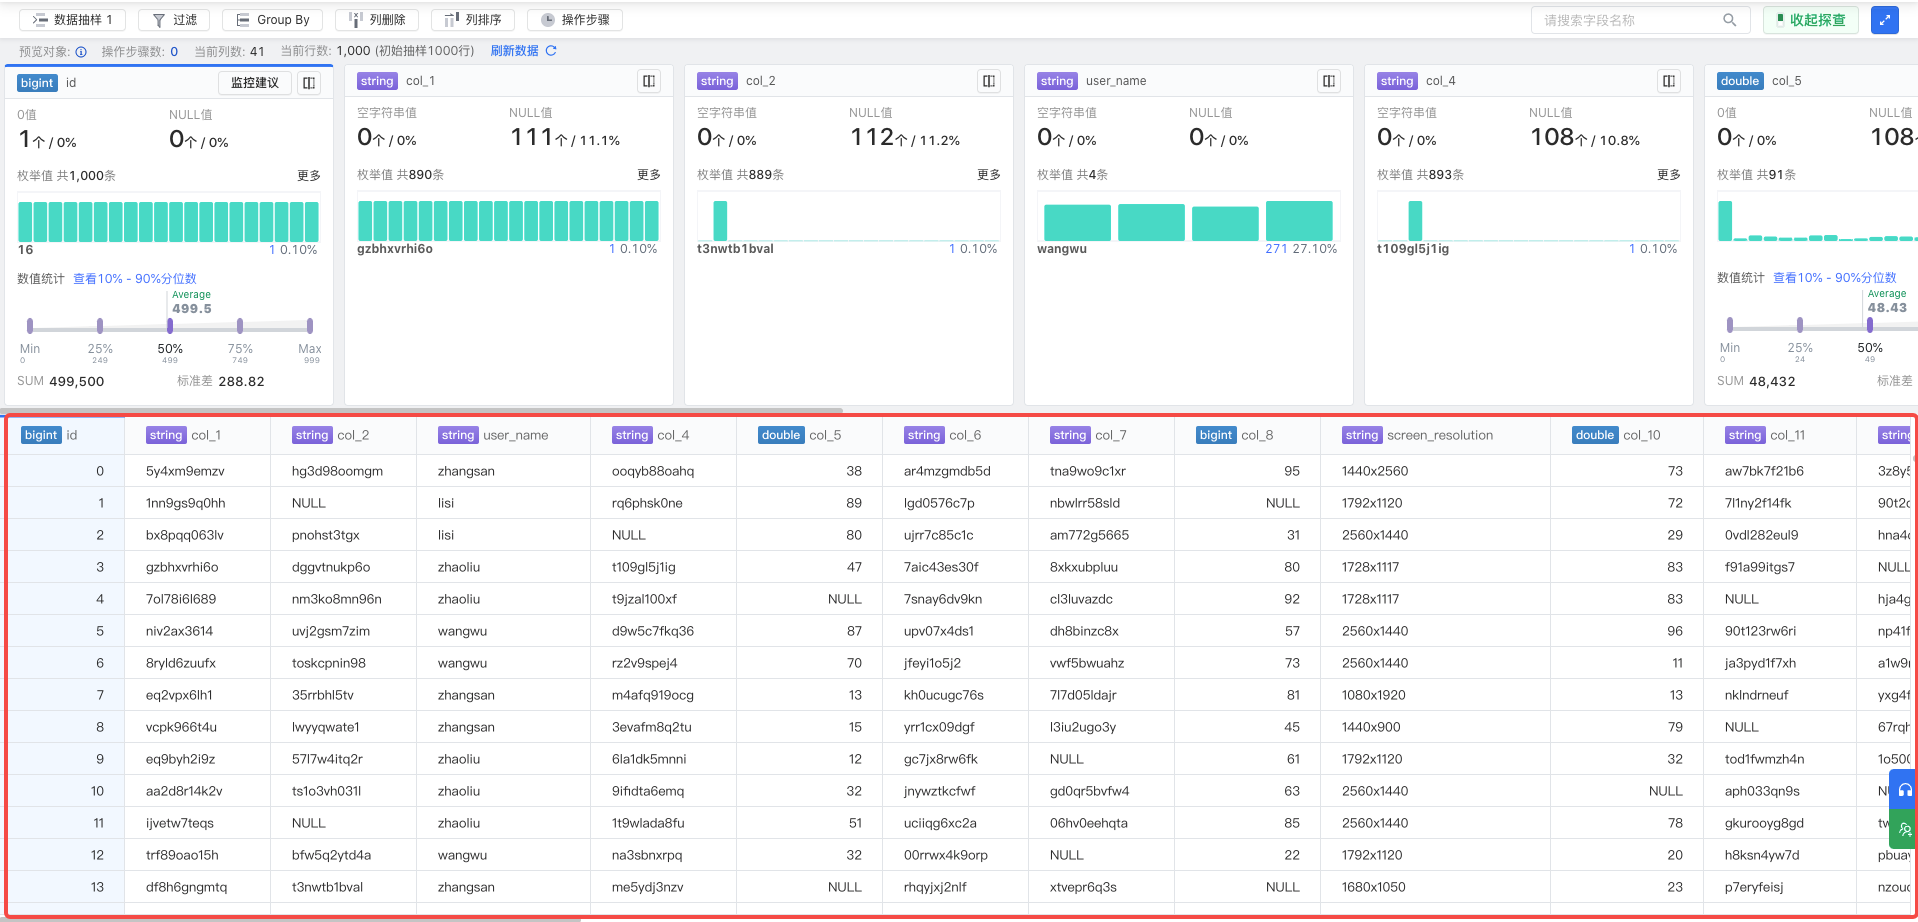Toggle the column layout icon on id card

click(309, 83)
